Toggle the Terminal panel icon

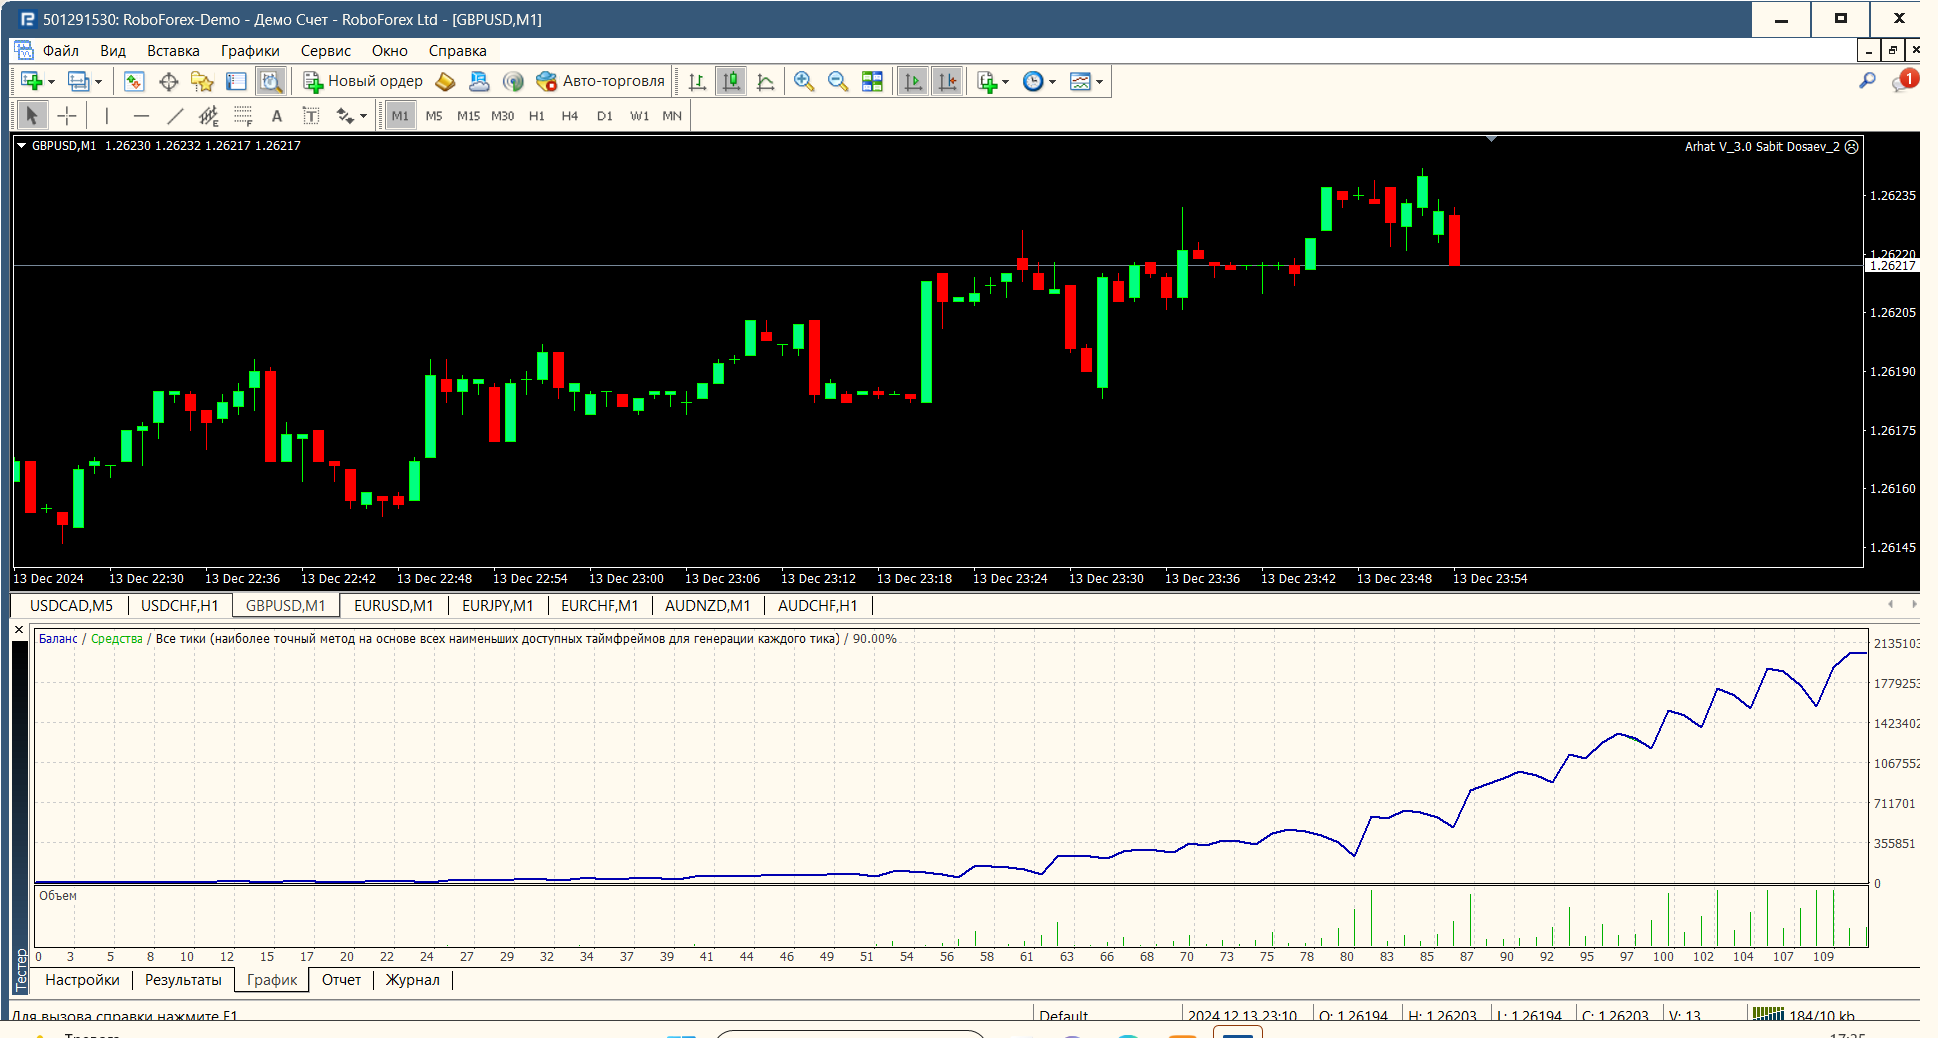click(x=236, y=81)
